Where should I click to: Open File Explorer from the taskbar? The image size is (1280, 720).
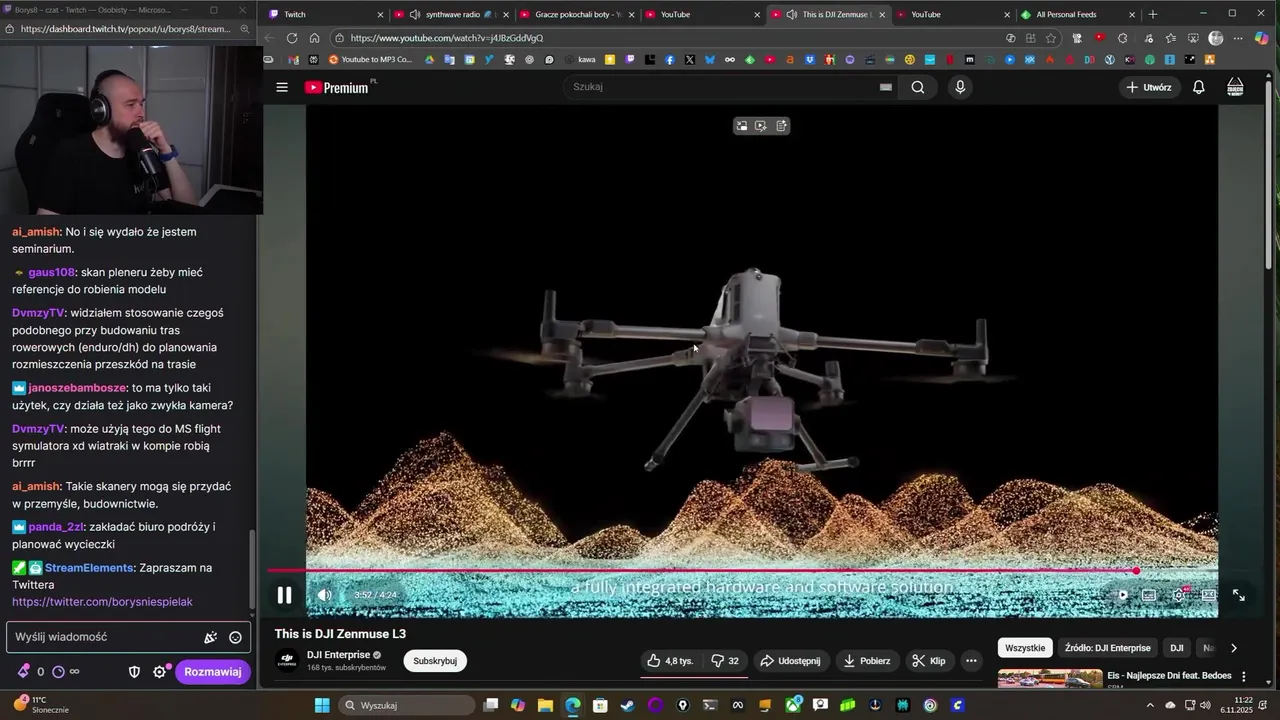(x=545, y=705)
